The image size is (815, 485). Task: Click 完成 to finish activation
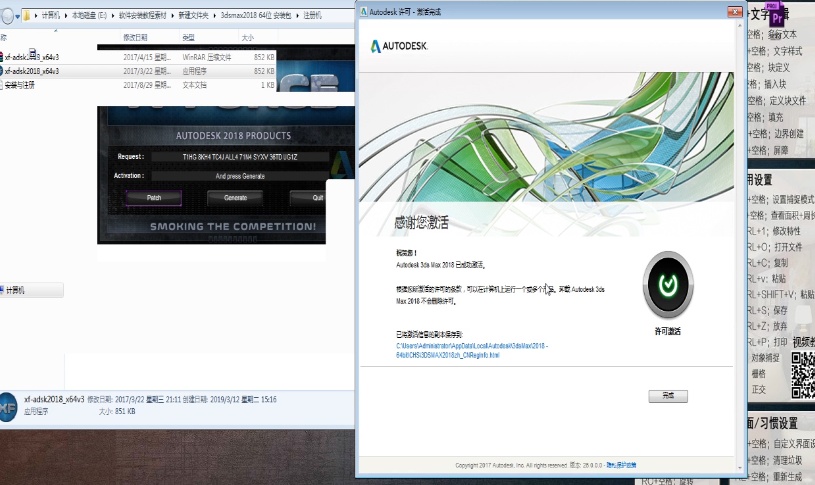click(x=668, y=396)
